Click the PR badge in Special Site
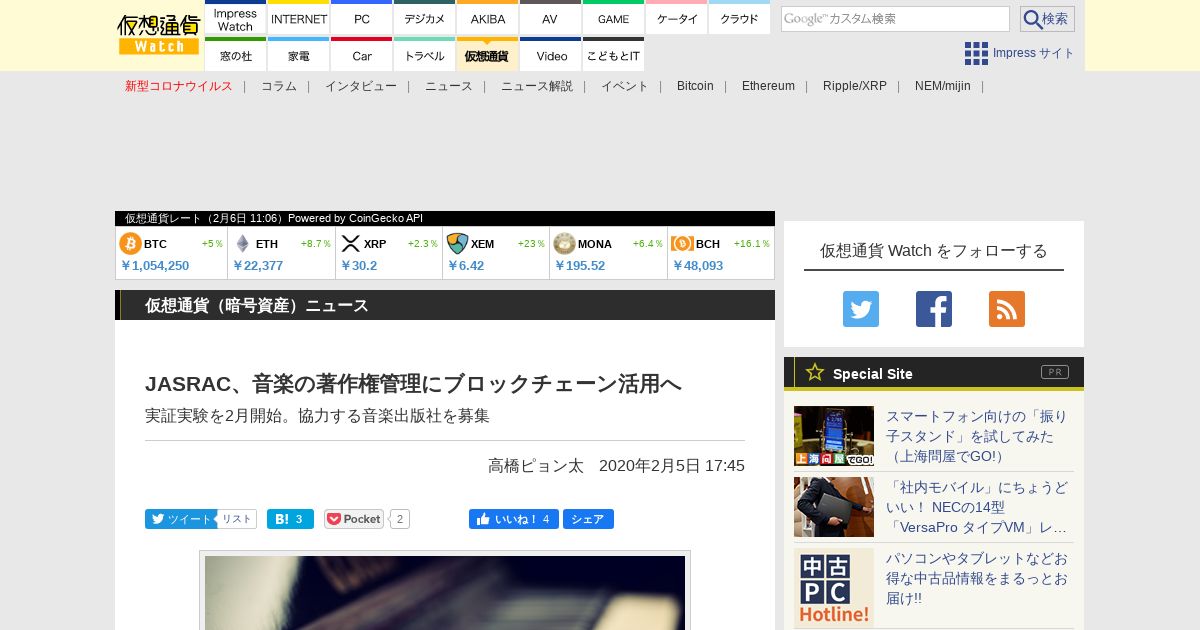1200x630 pixels. [x=1055, y=372]
